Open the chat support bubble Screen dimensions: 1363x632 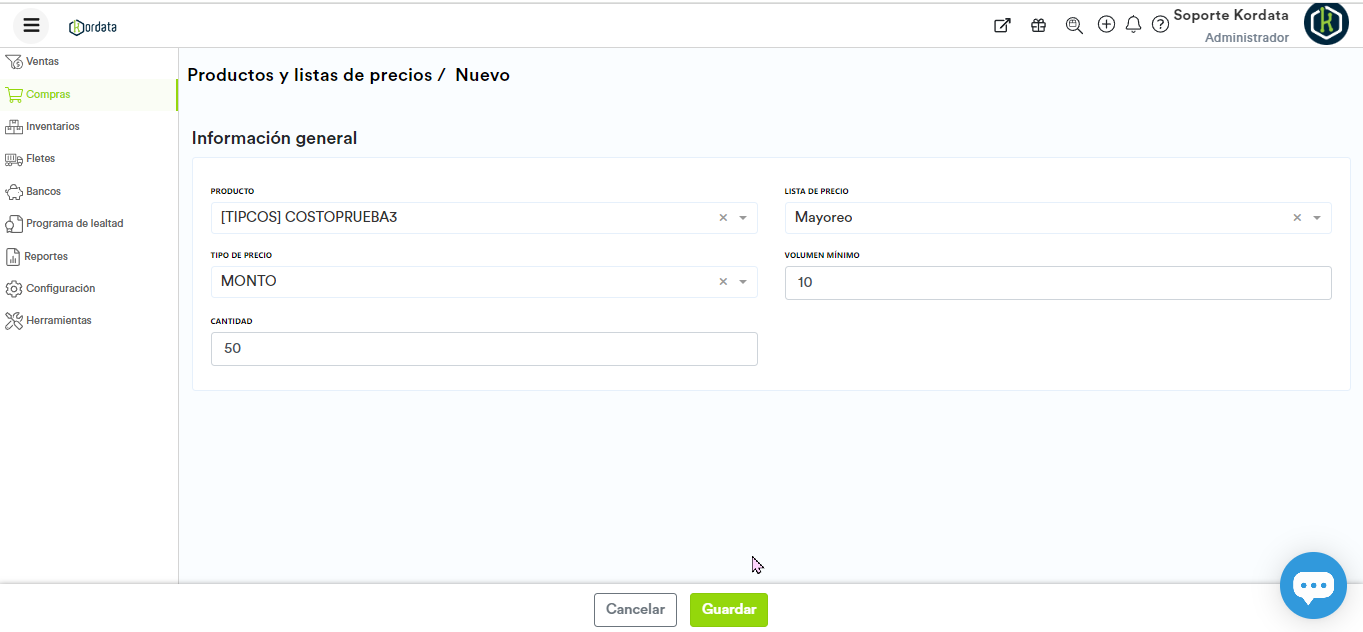1313,585
